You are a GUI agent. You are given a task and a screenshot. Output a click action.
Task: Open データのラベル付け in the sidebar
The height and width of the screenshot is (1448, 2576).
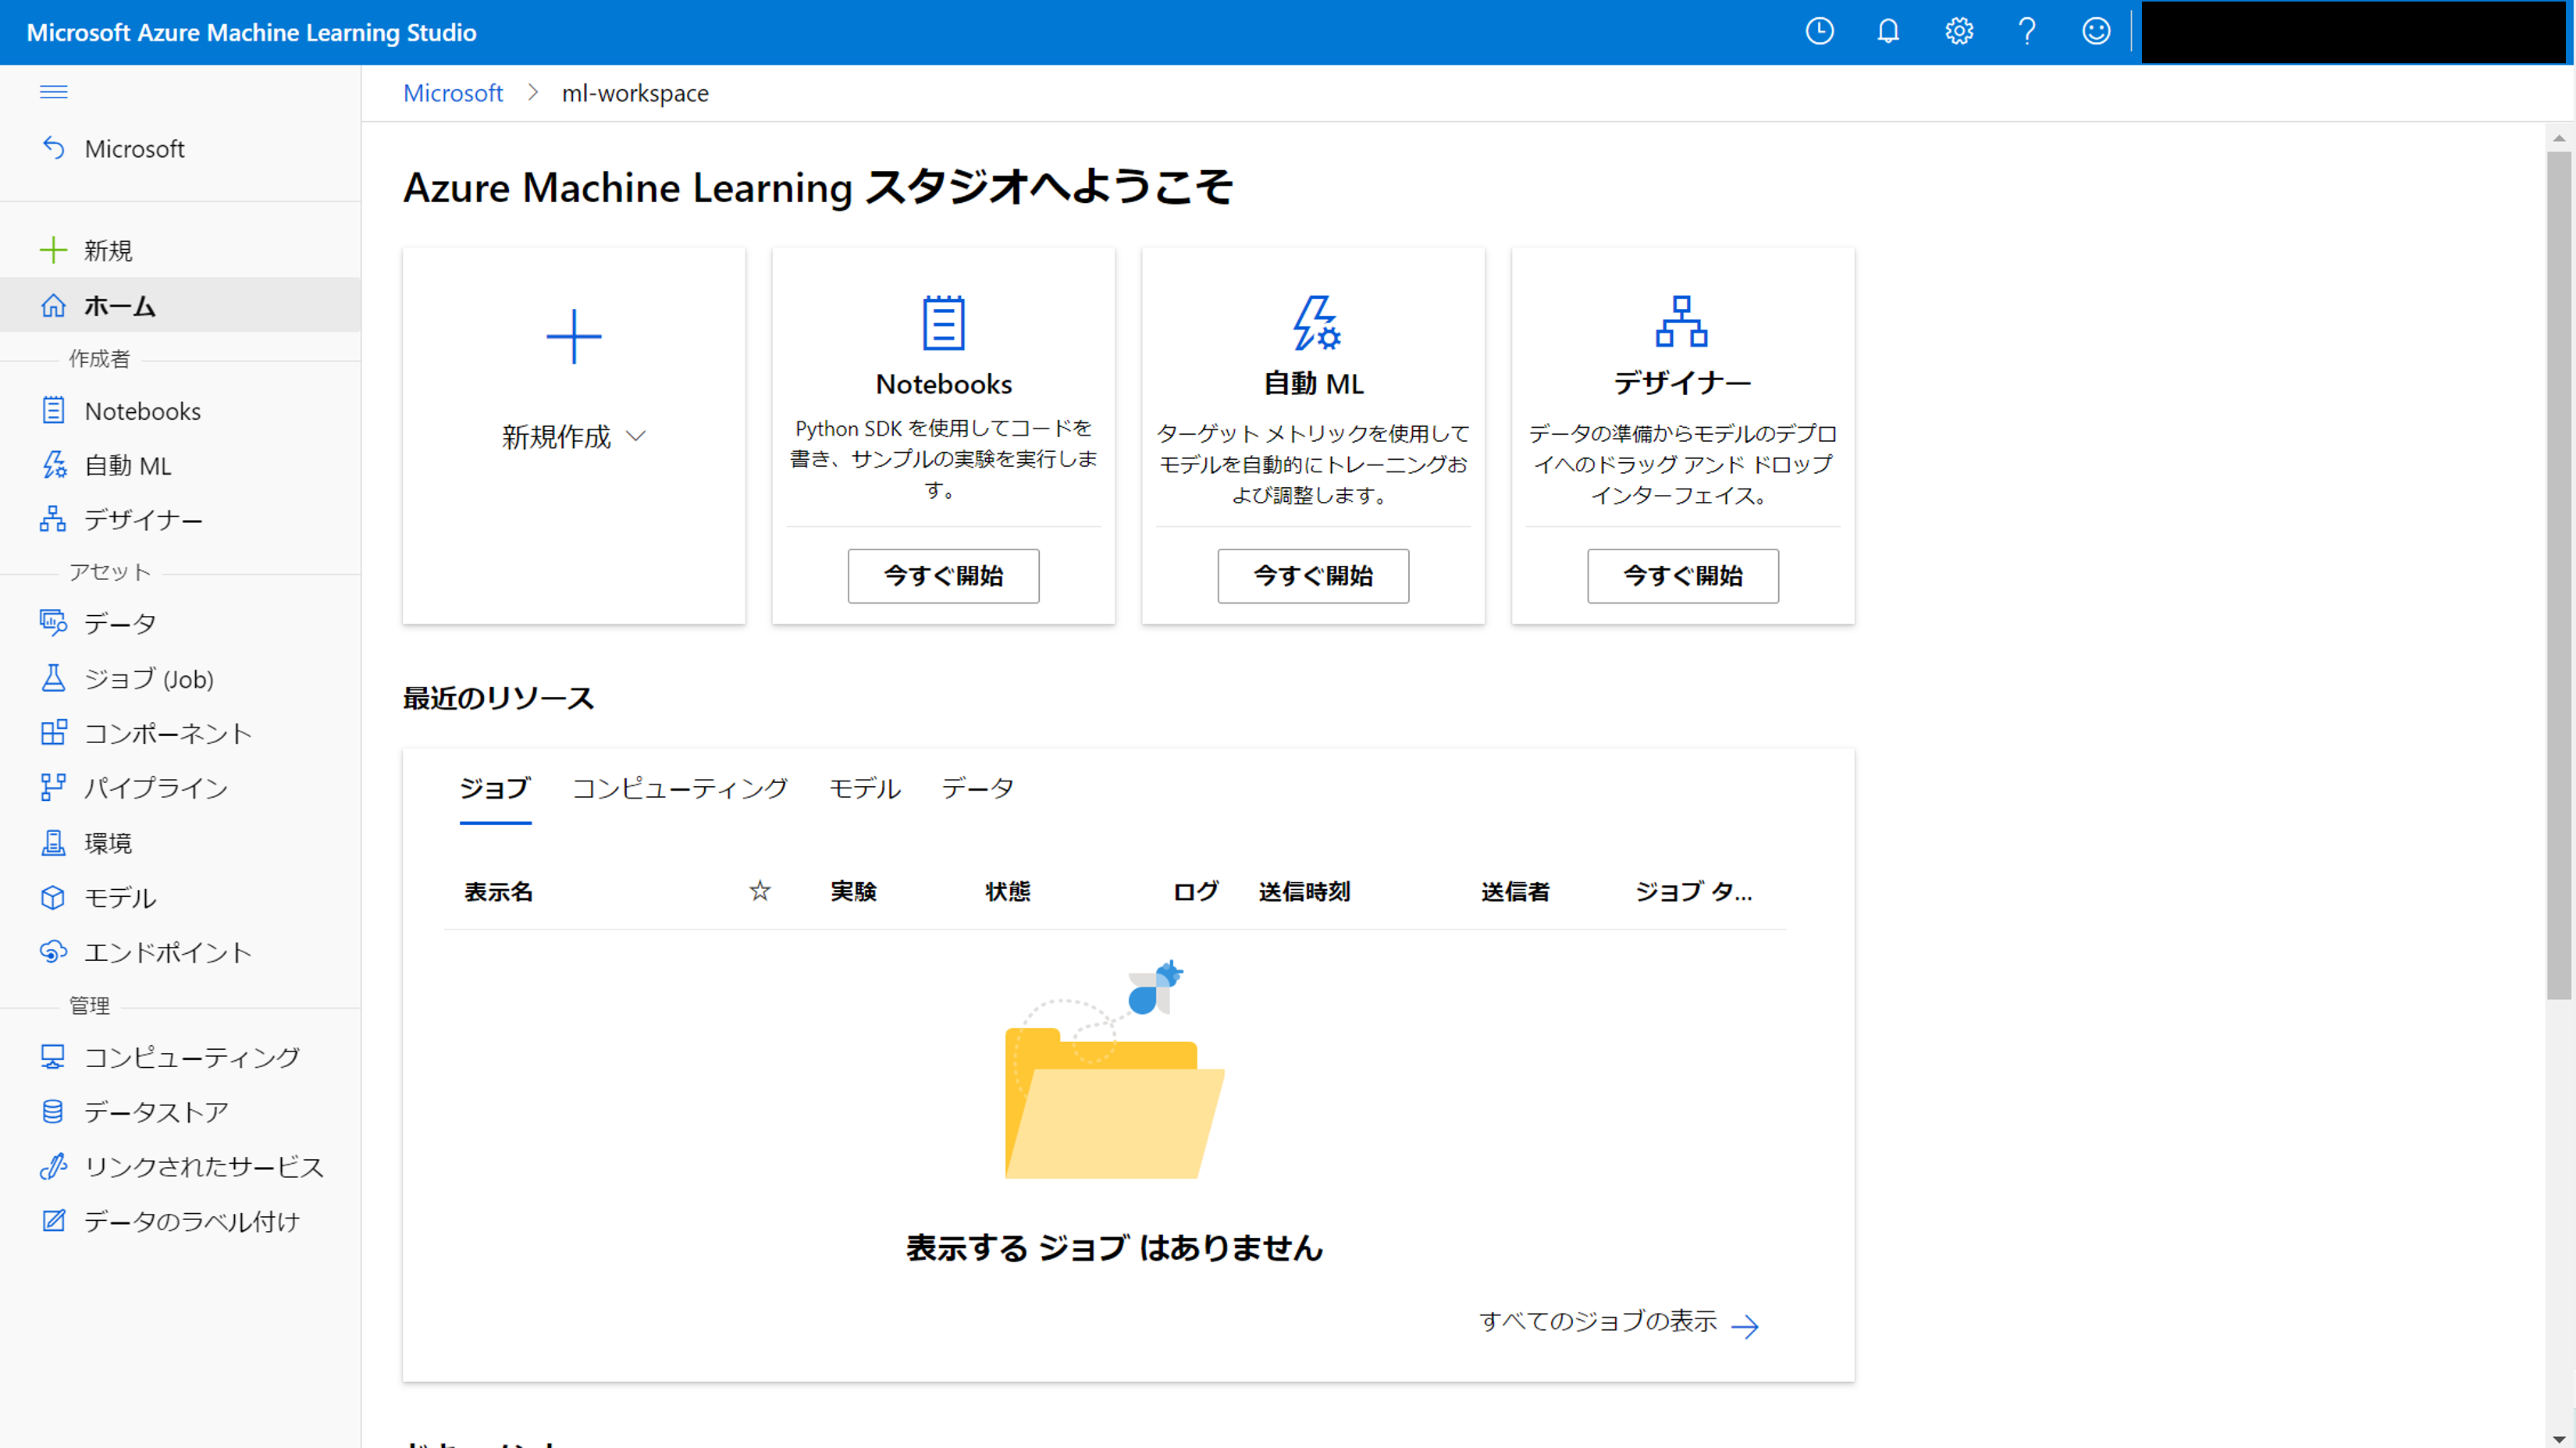coord(190,1220)
